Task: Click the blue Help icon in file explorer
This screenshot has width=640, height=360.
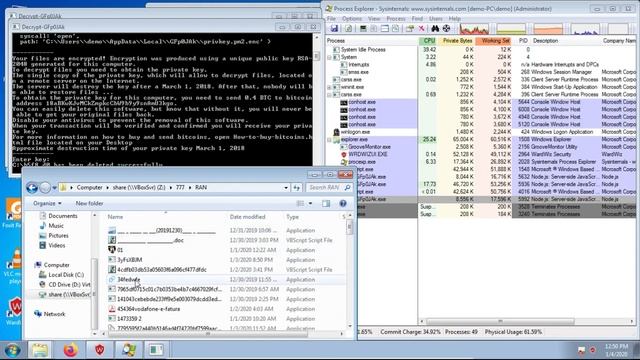Action: [343, 203]
